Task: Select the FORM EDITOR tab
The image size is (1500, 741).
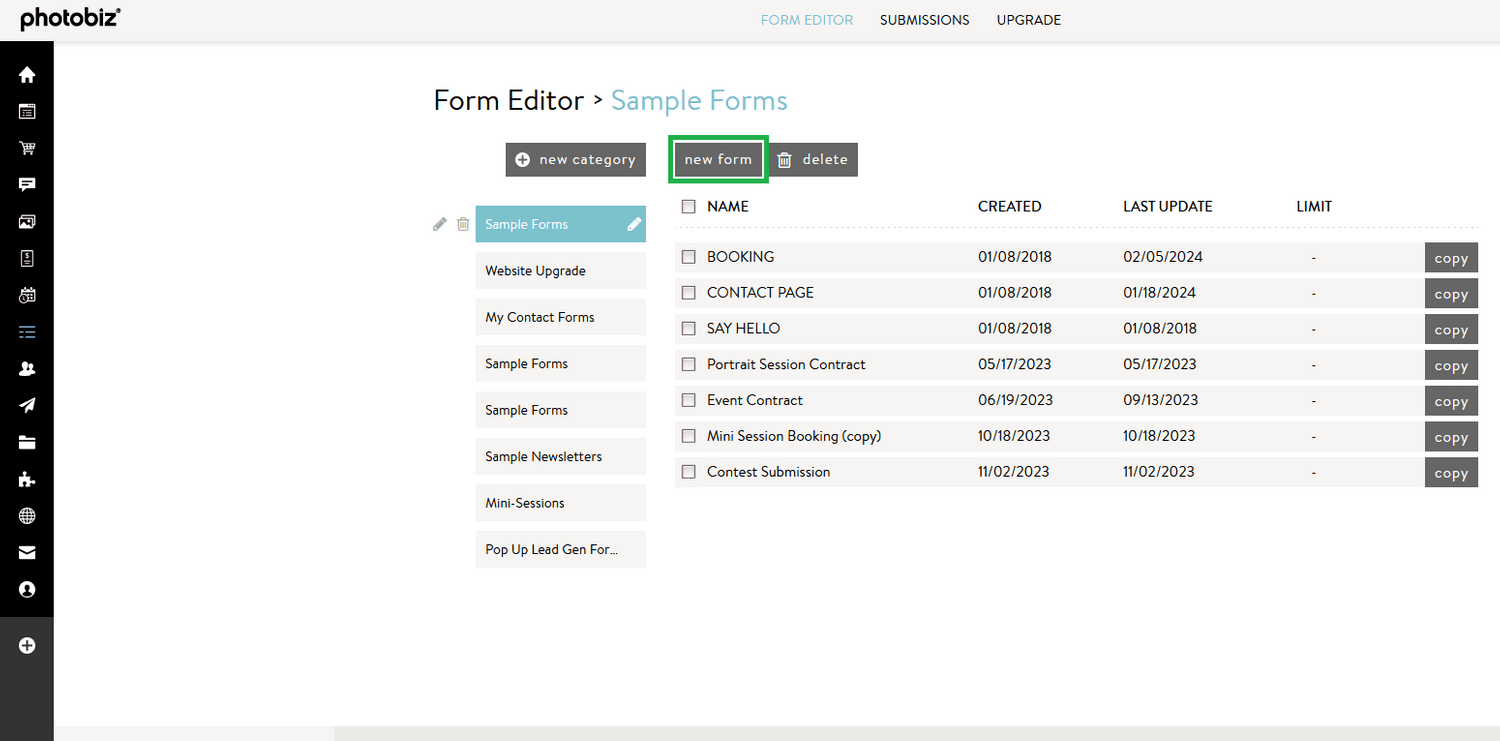Action: 807,20
